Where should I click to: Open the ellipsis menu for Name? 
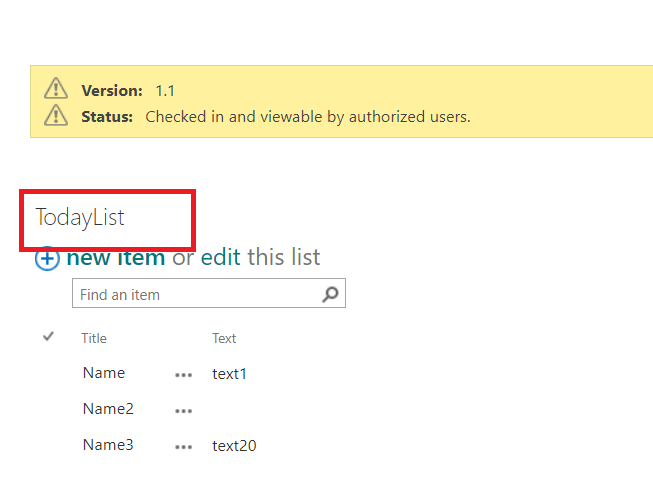[183, 375]
